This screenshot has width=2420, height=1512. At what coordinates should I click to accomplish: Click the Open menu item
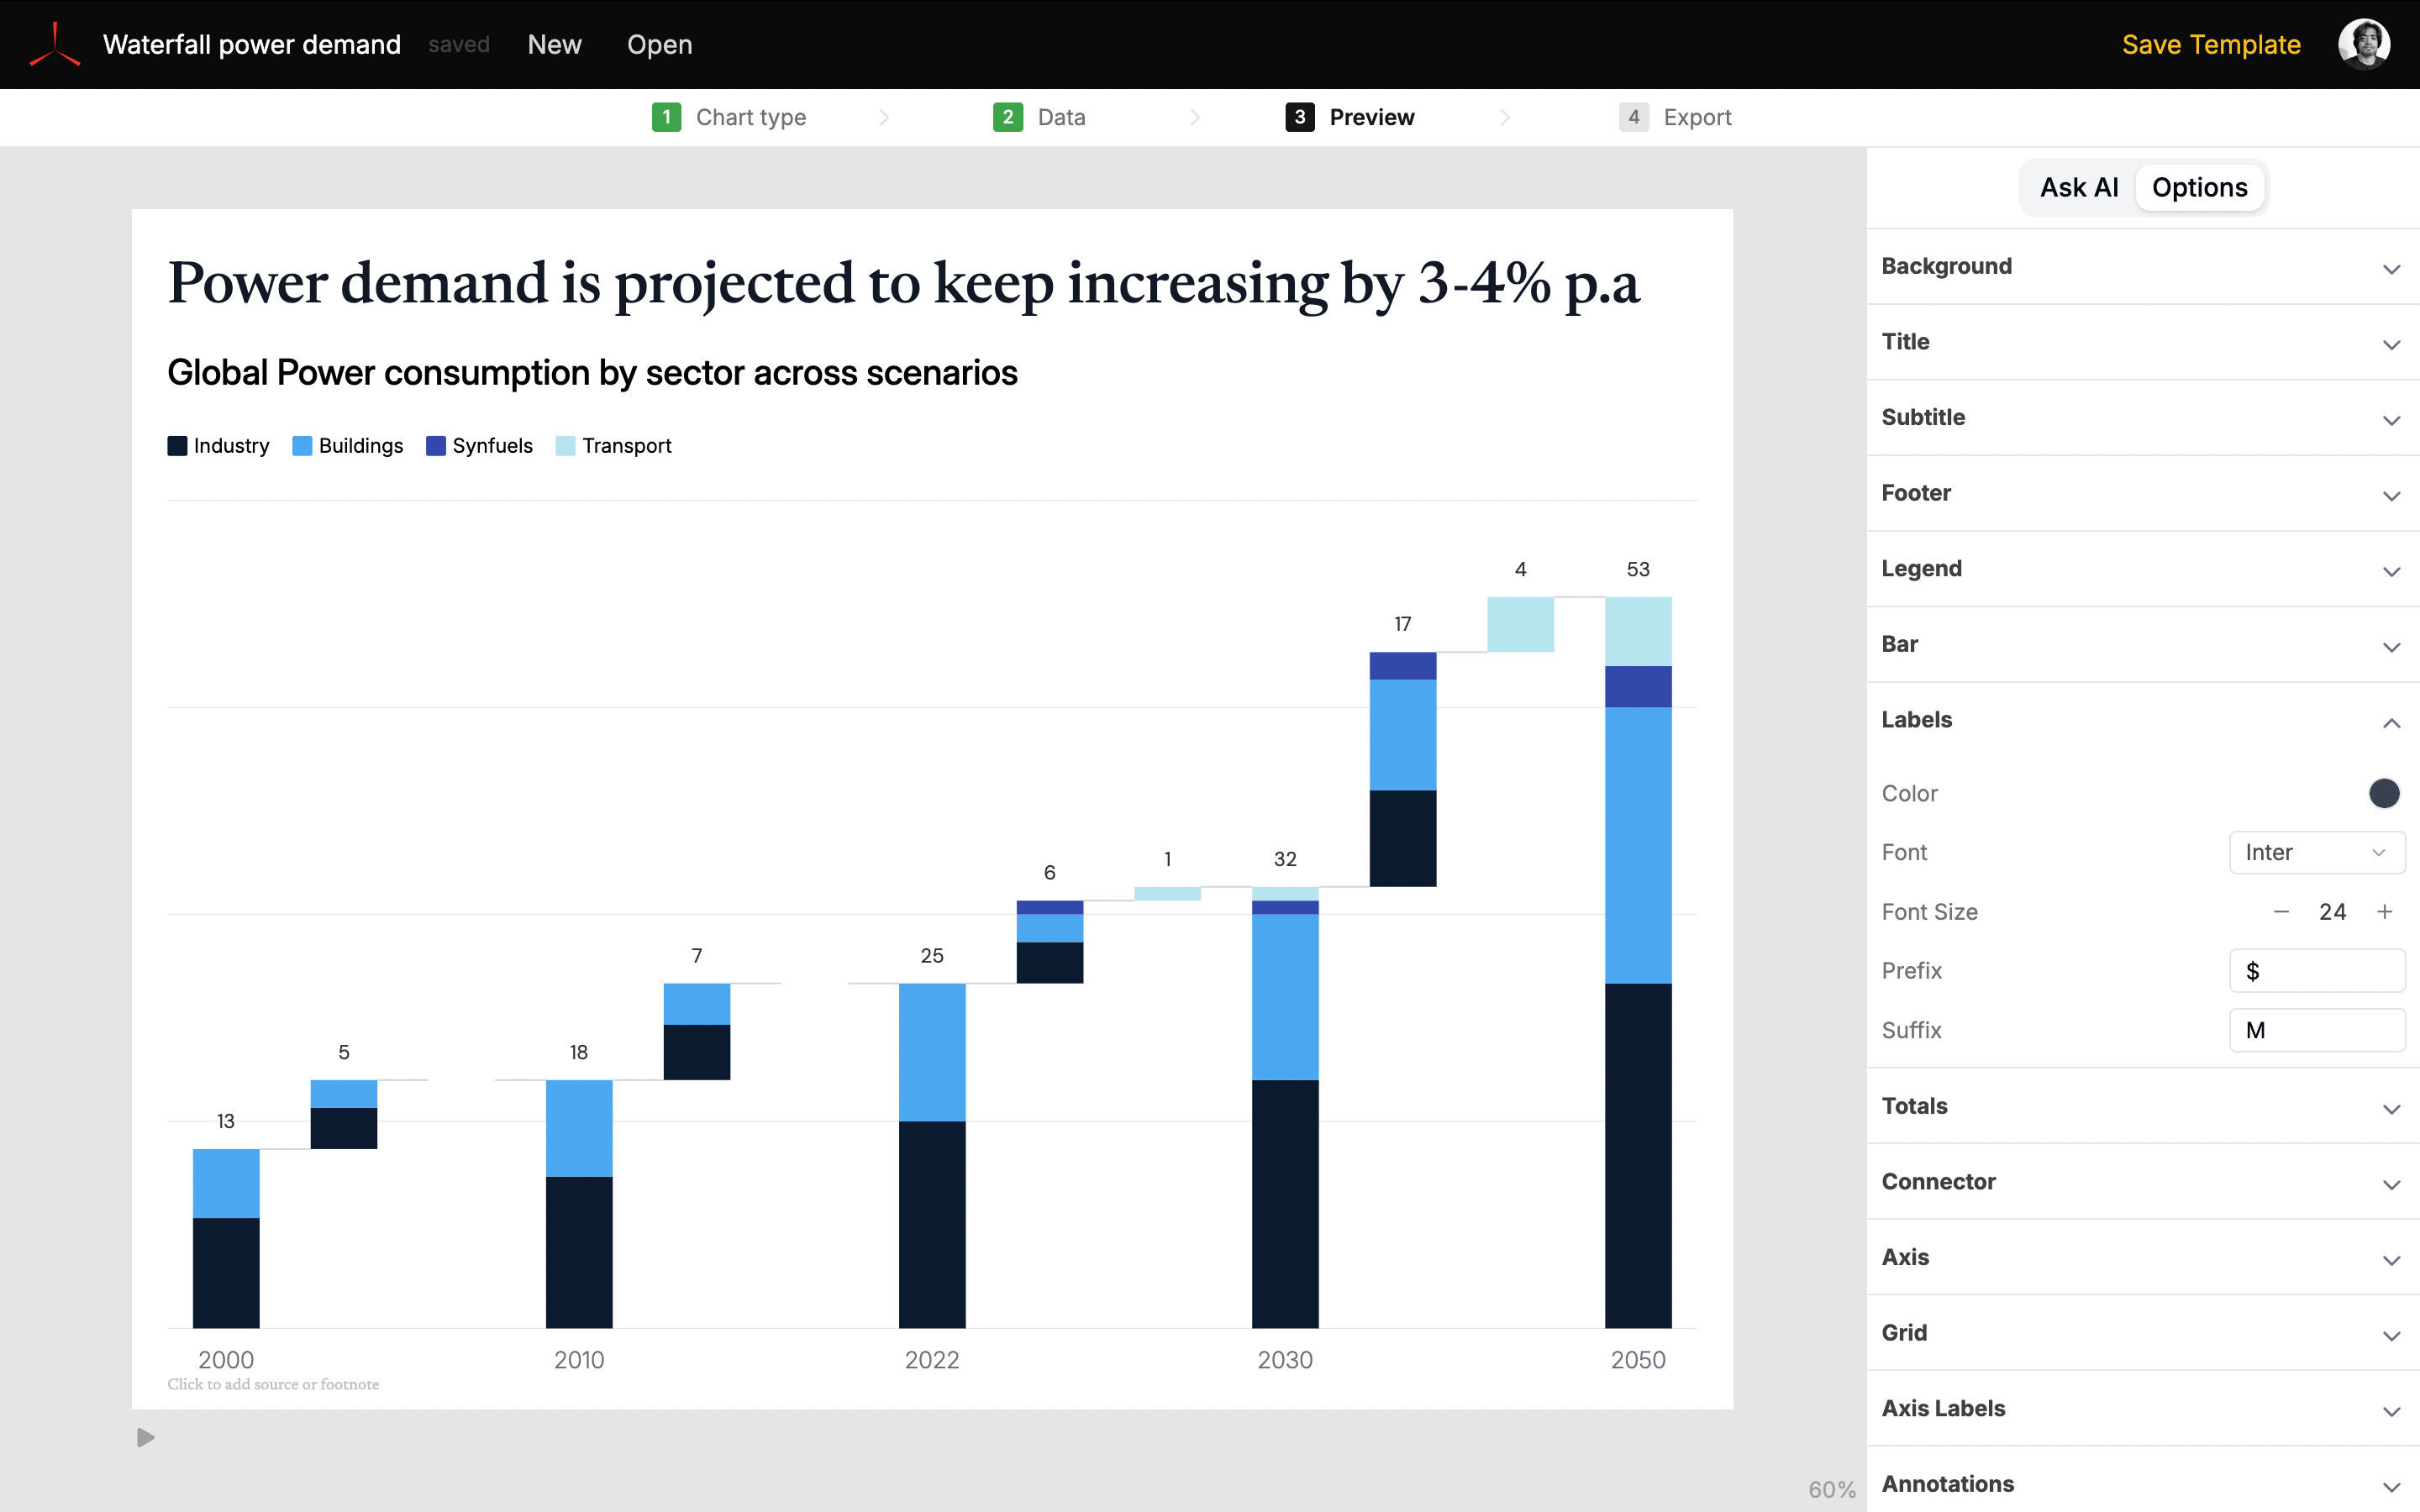point(659,45)
